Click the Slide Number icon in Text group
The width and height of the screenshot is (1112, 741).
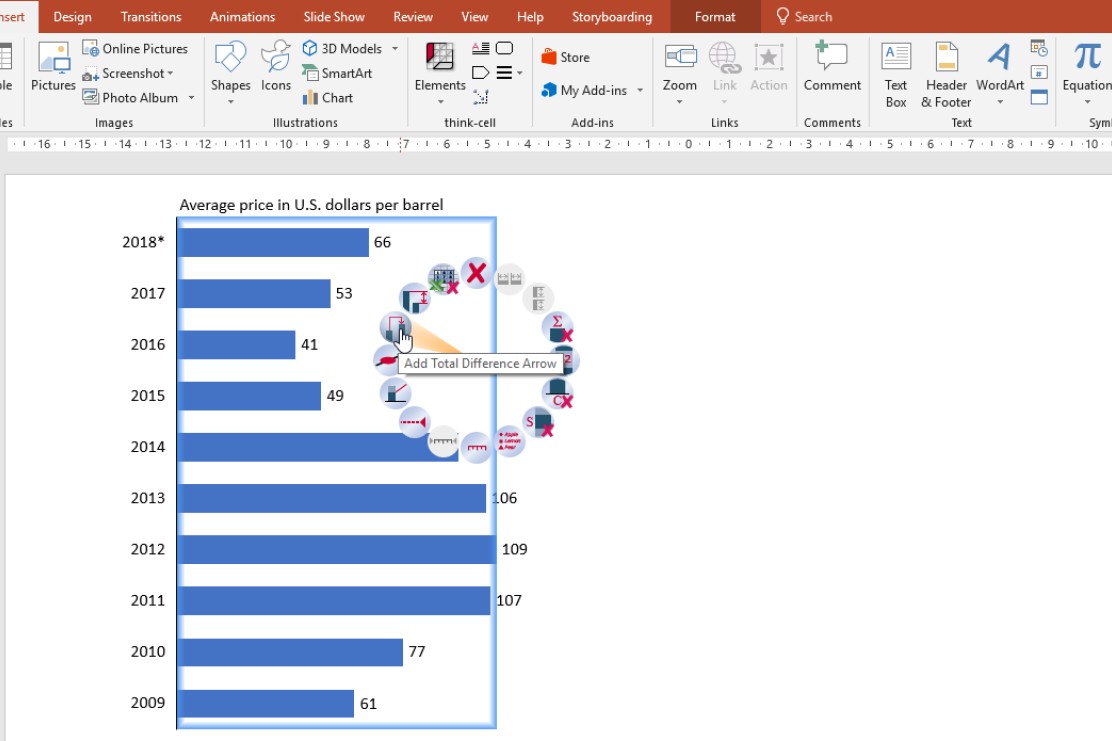1039,72
